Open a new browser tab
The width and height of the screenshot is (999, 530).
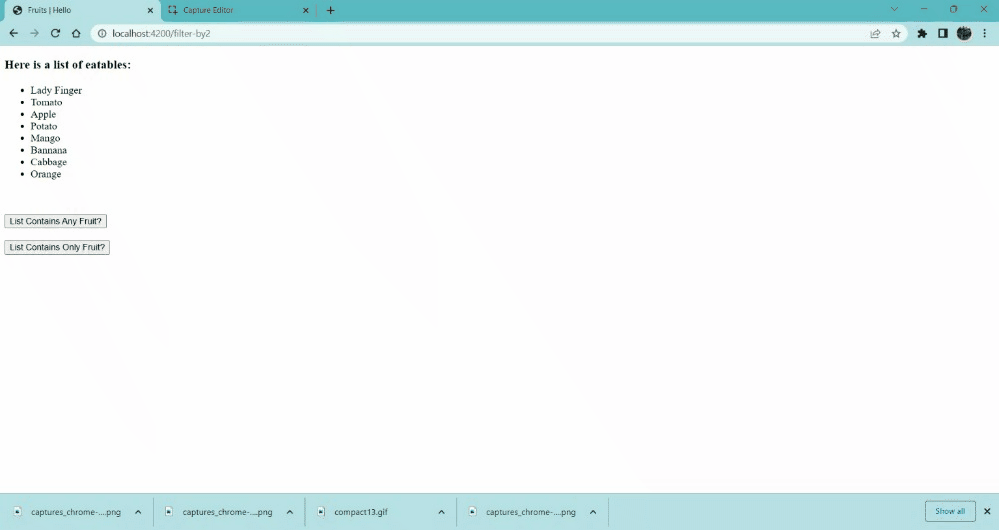coord(330,10)
